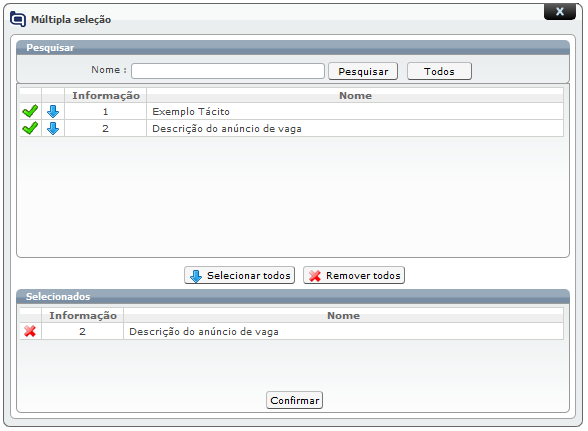Remove selected item using red X icon

pyautogui.click(x=30, y=331)
